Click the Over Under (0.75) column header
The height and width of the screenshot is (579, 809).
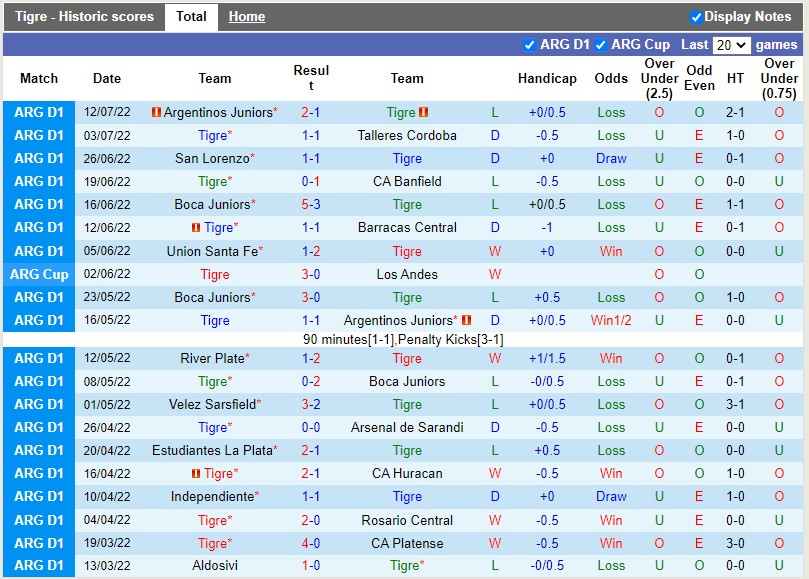point(779,78)
